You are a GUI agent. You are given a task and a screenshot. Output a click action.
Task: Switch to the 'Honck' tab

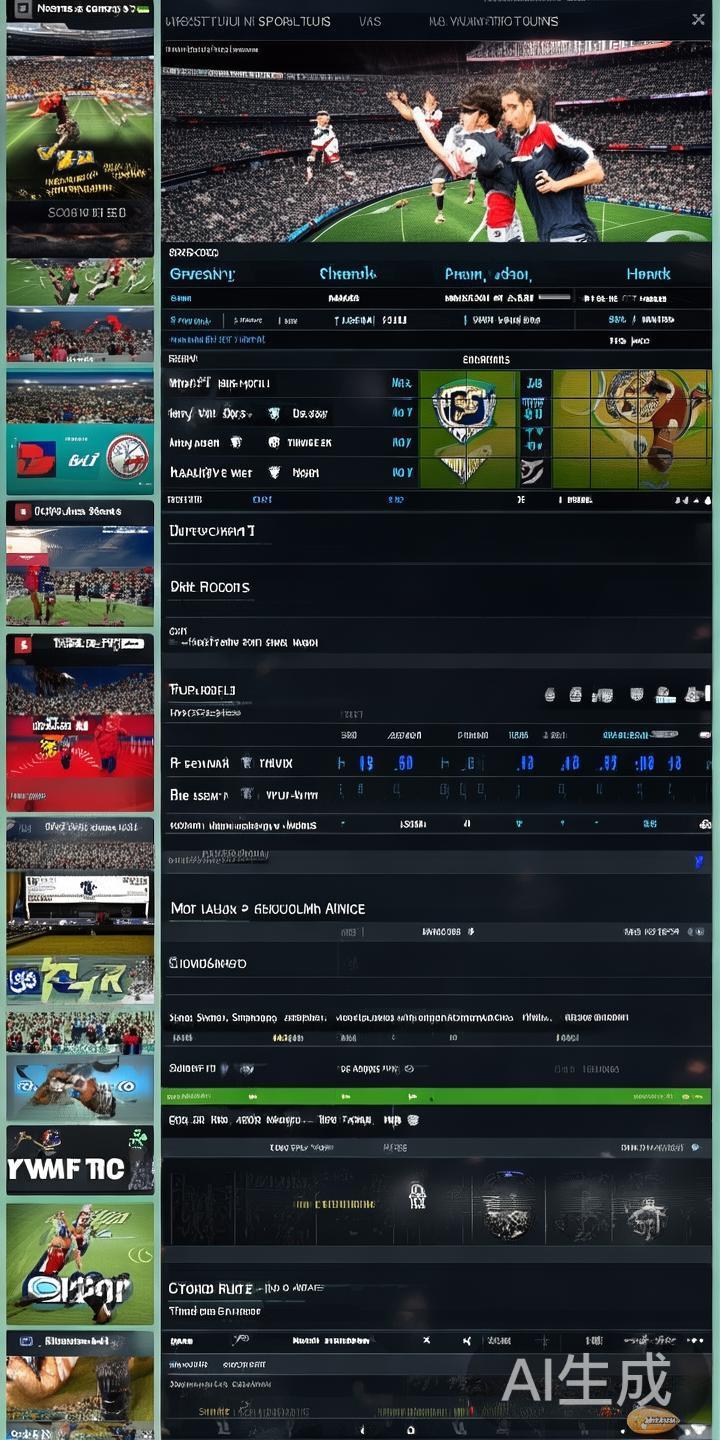click(x=648, y=273)
